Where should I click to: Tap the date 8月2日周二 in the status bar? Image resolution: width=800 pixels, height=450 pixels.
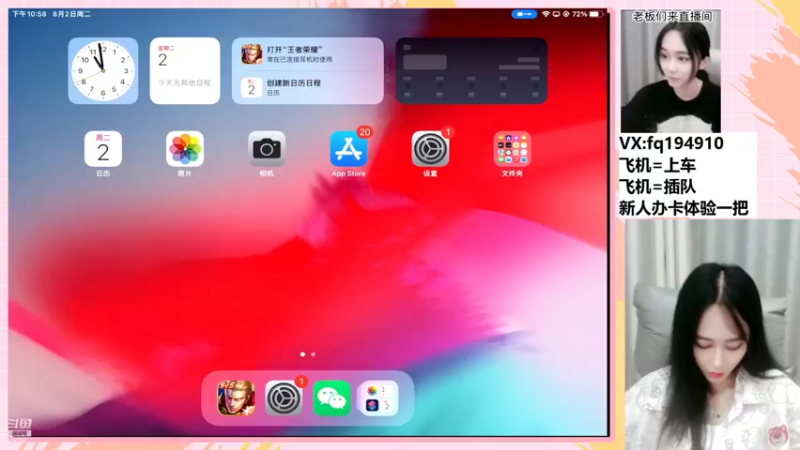71,14
